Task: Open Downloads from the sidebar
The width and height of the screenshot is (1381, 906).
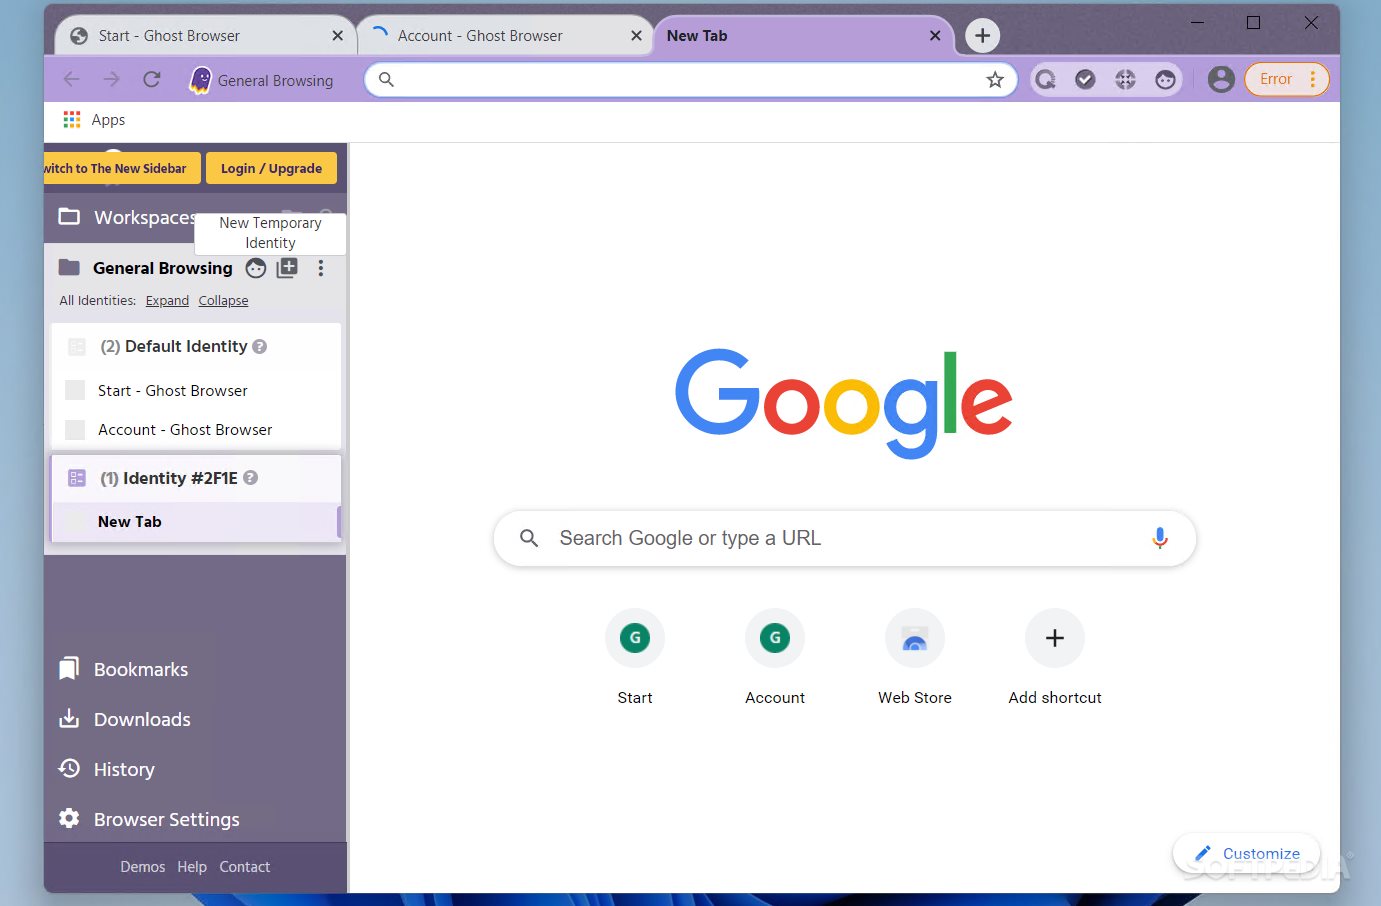Action: (x=125, y=719)
